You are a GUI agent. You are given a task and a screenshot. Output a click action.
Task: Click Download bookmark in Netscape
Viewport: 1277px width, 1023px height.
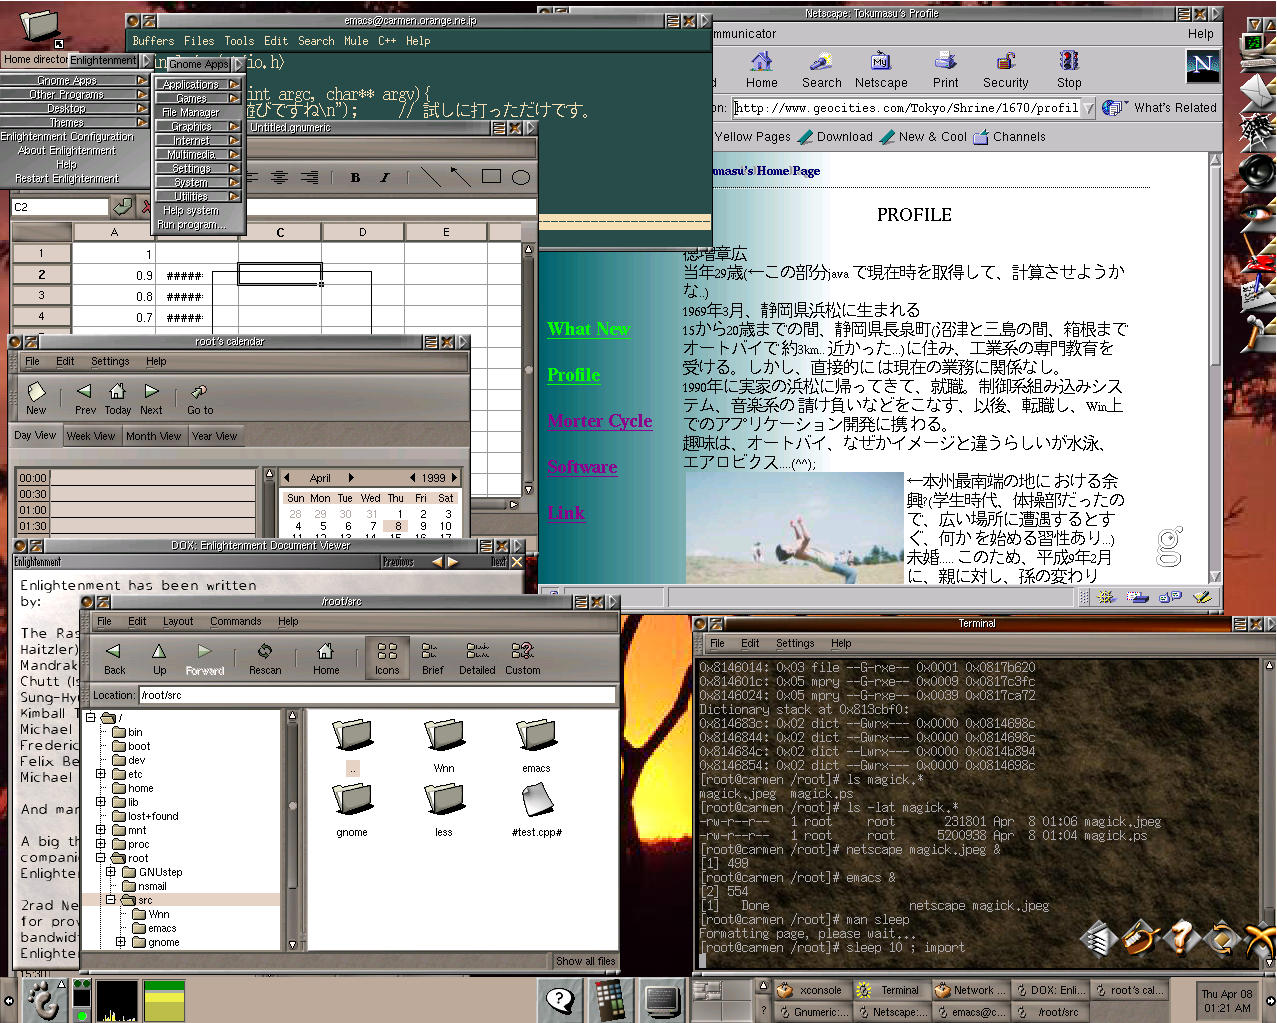click(835, 137)
